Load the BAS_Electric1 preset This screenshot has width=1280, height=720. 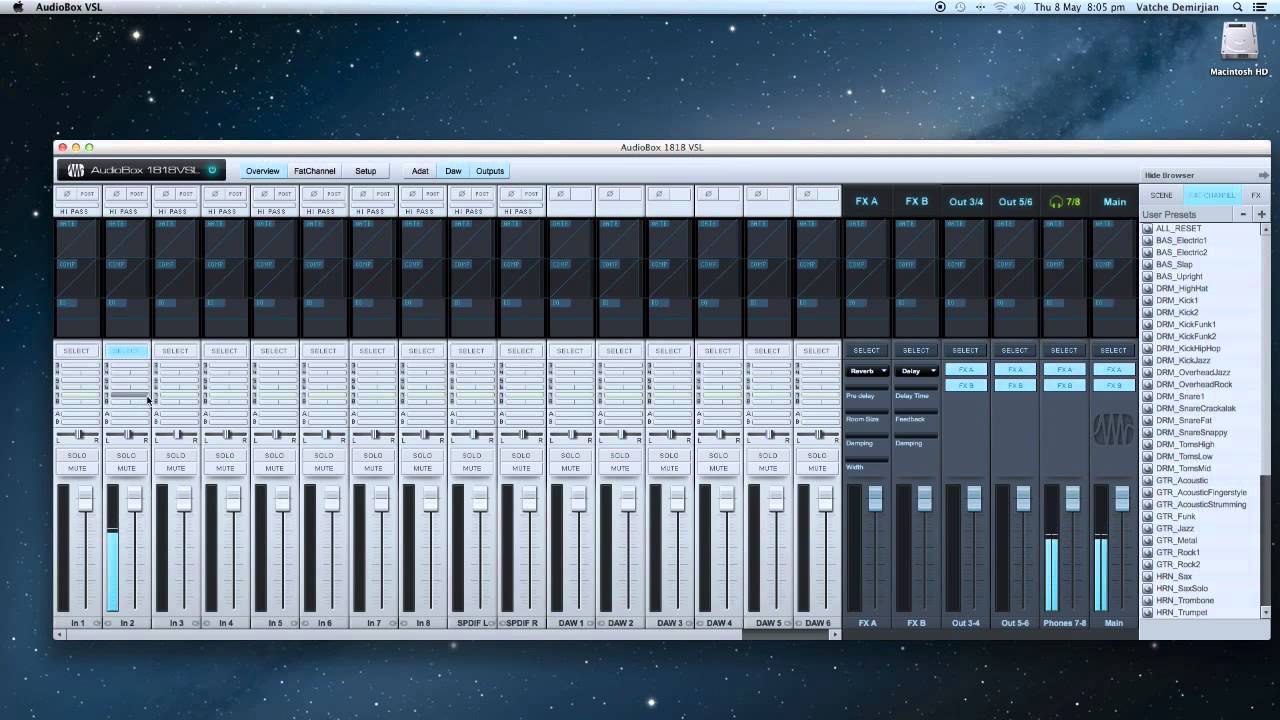[x=1181, y=241]
